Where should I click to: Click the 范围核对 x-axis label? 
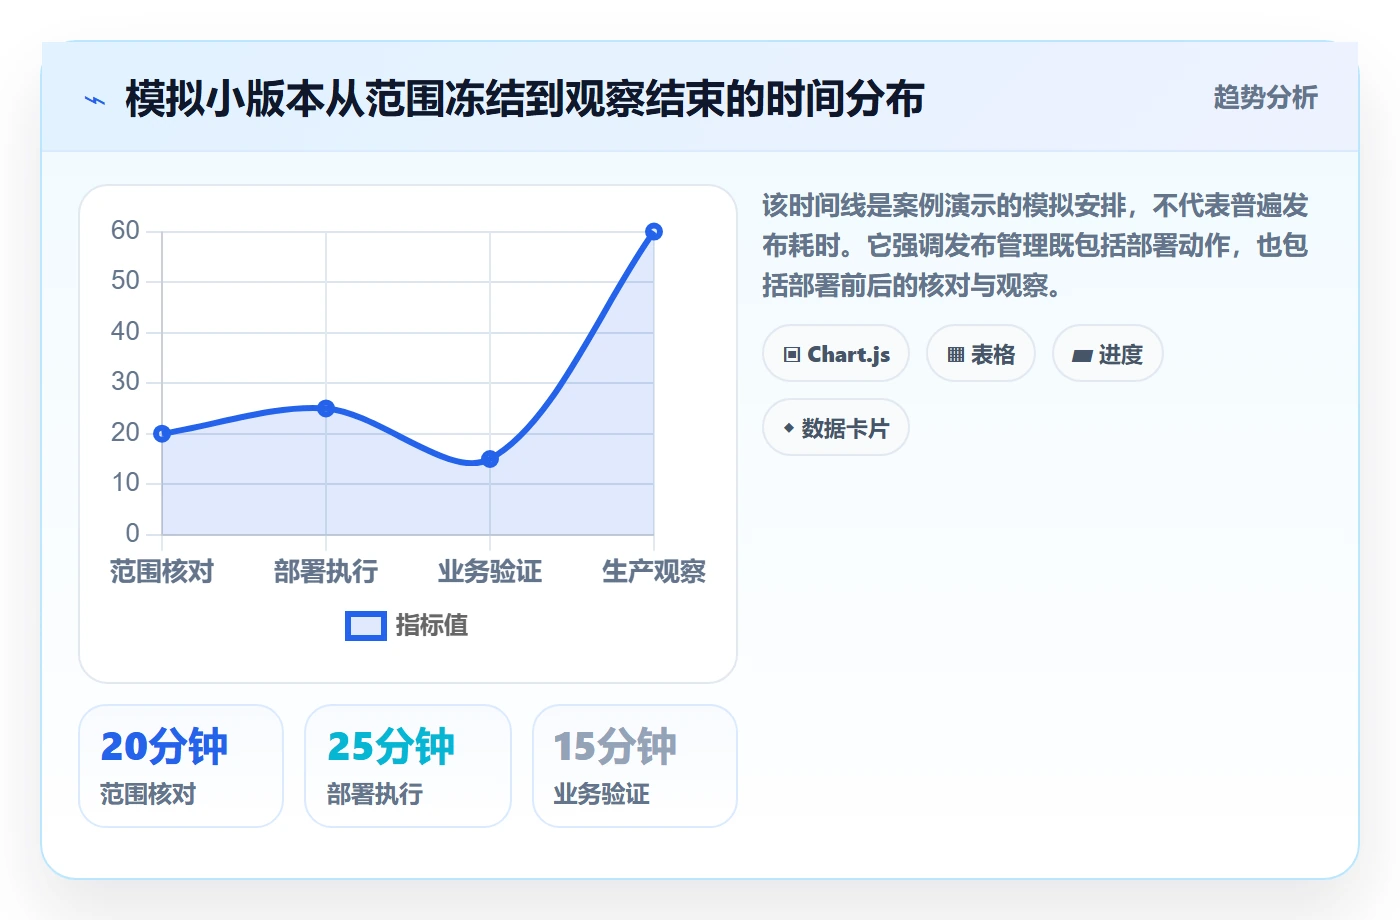pos(162,571)
